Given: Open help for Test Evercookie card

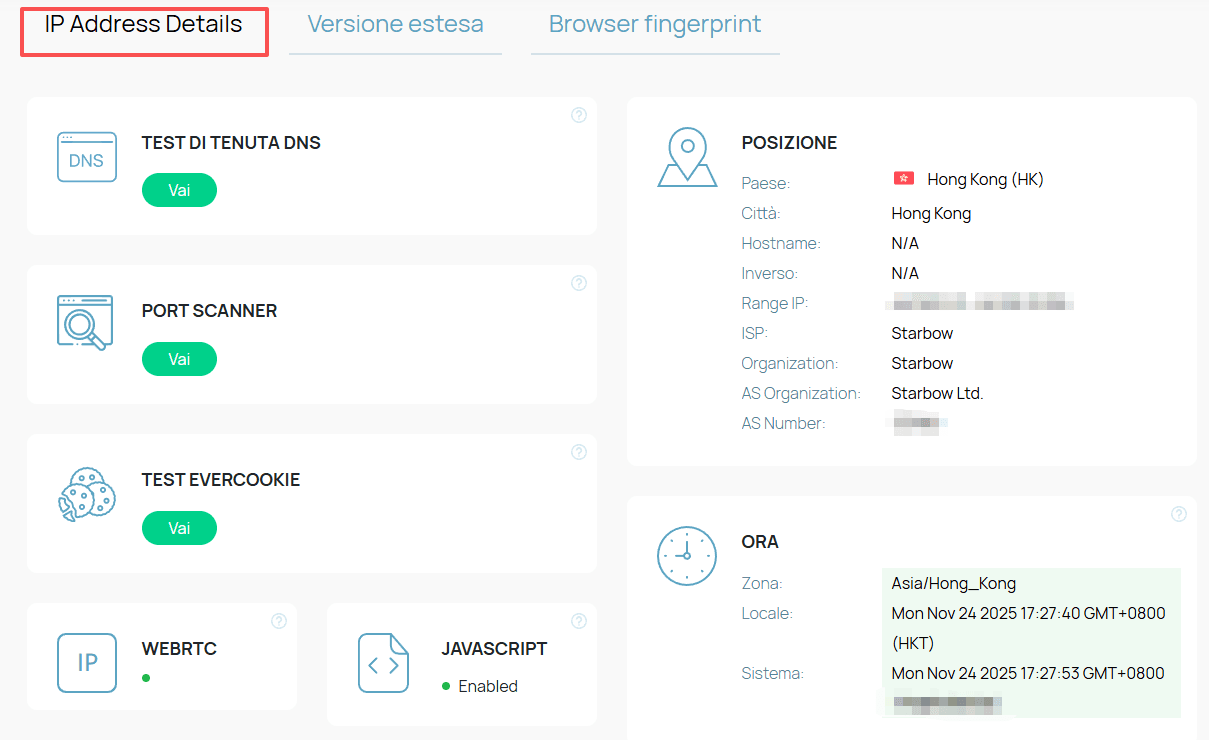Looking at the screenshot, I should tap(579, 452).
